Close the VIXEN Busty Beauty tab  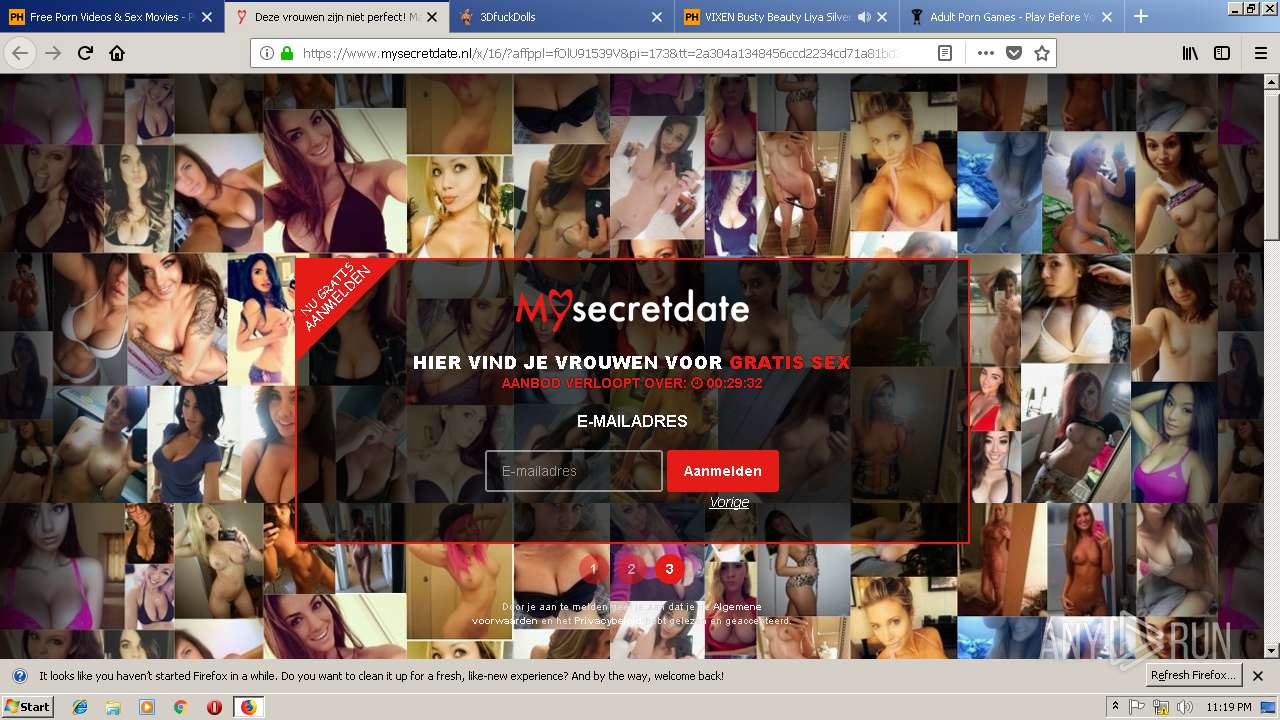pos(882,17)
